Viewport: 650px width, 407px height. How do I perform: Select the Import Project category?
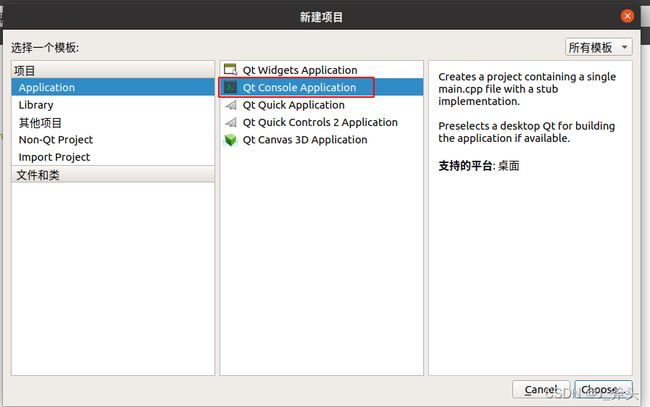113,157
